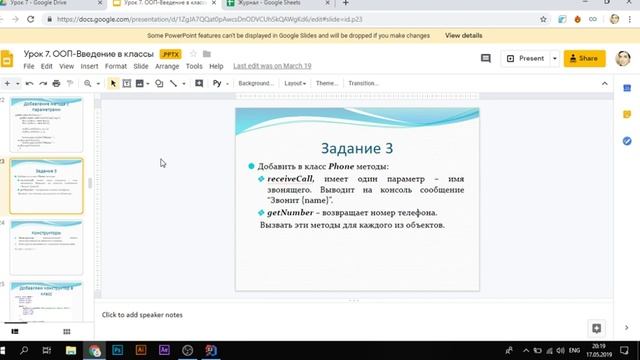The image size is (640, 360).
Task: Click the New slide plus icon
Action: tap(7, 83)
